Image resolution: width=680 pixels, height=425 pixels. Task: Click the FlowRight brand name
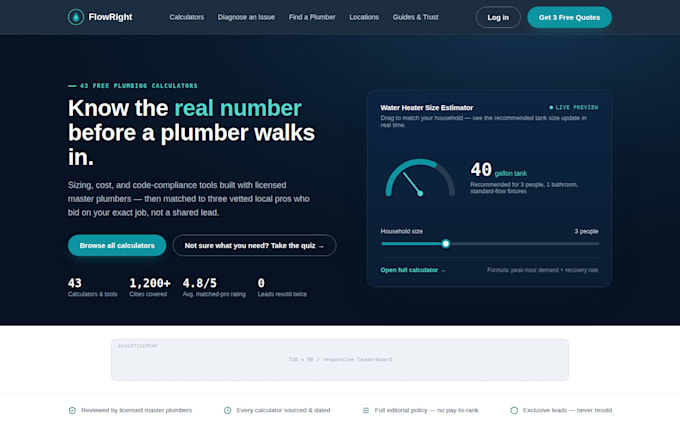pyautogui.click(x=110, y=17)
